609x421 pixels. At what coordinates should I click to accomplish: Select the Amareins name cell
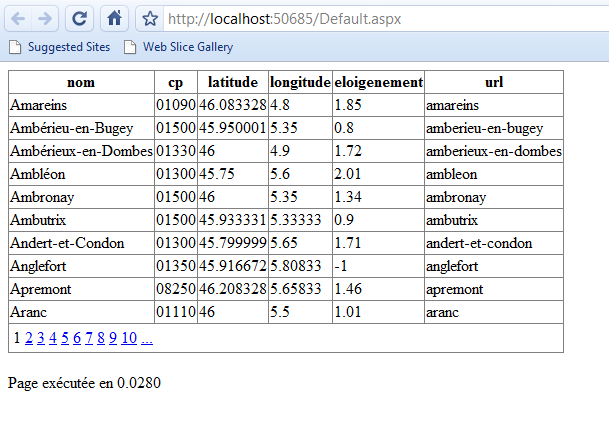pos(81,105)
